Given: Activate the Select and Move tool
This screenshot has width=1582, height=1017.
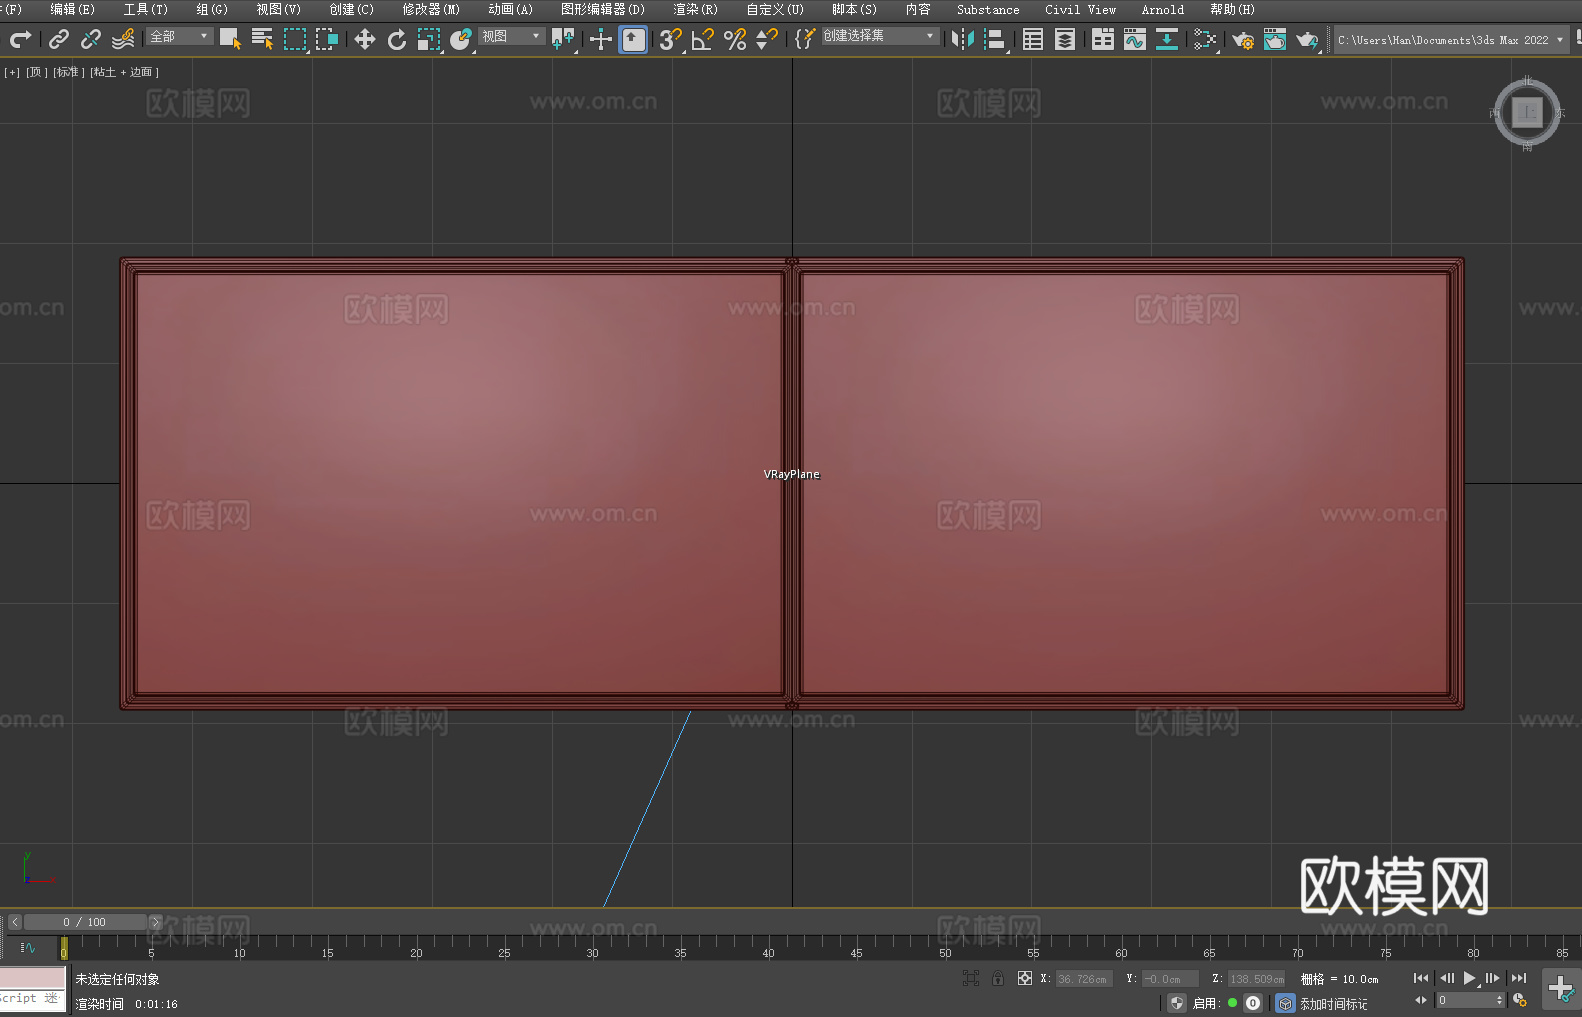Looking at the screenshot, I should pyautogui.click(x=365, y=39).
